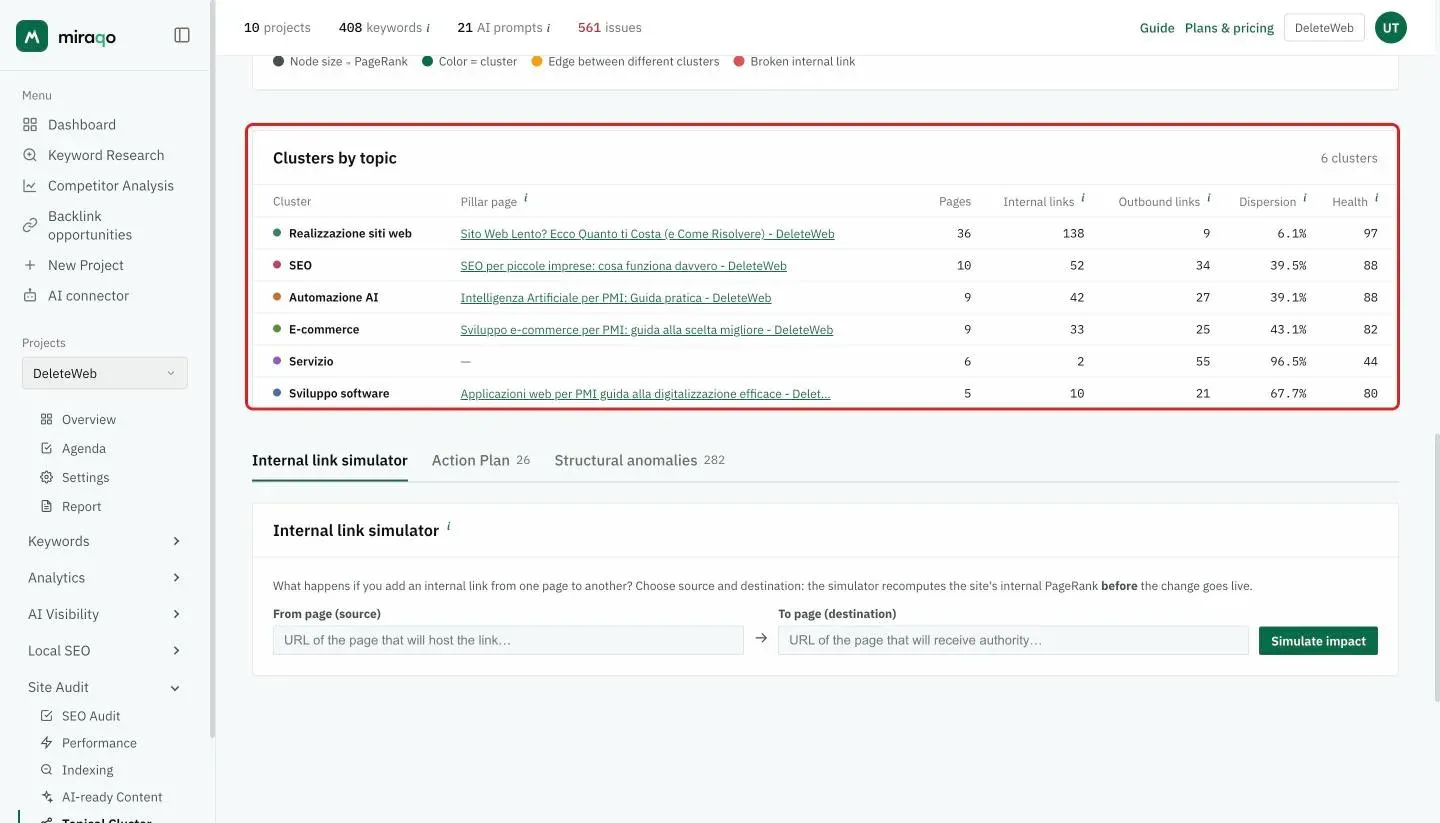The width and height of the screenshot is (1440, 823).
Task: Switch to the Action Plan tab
Action: [x=481, y=460]
